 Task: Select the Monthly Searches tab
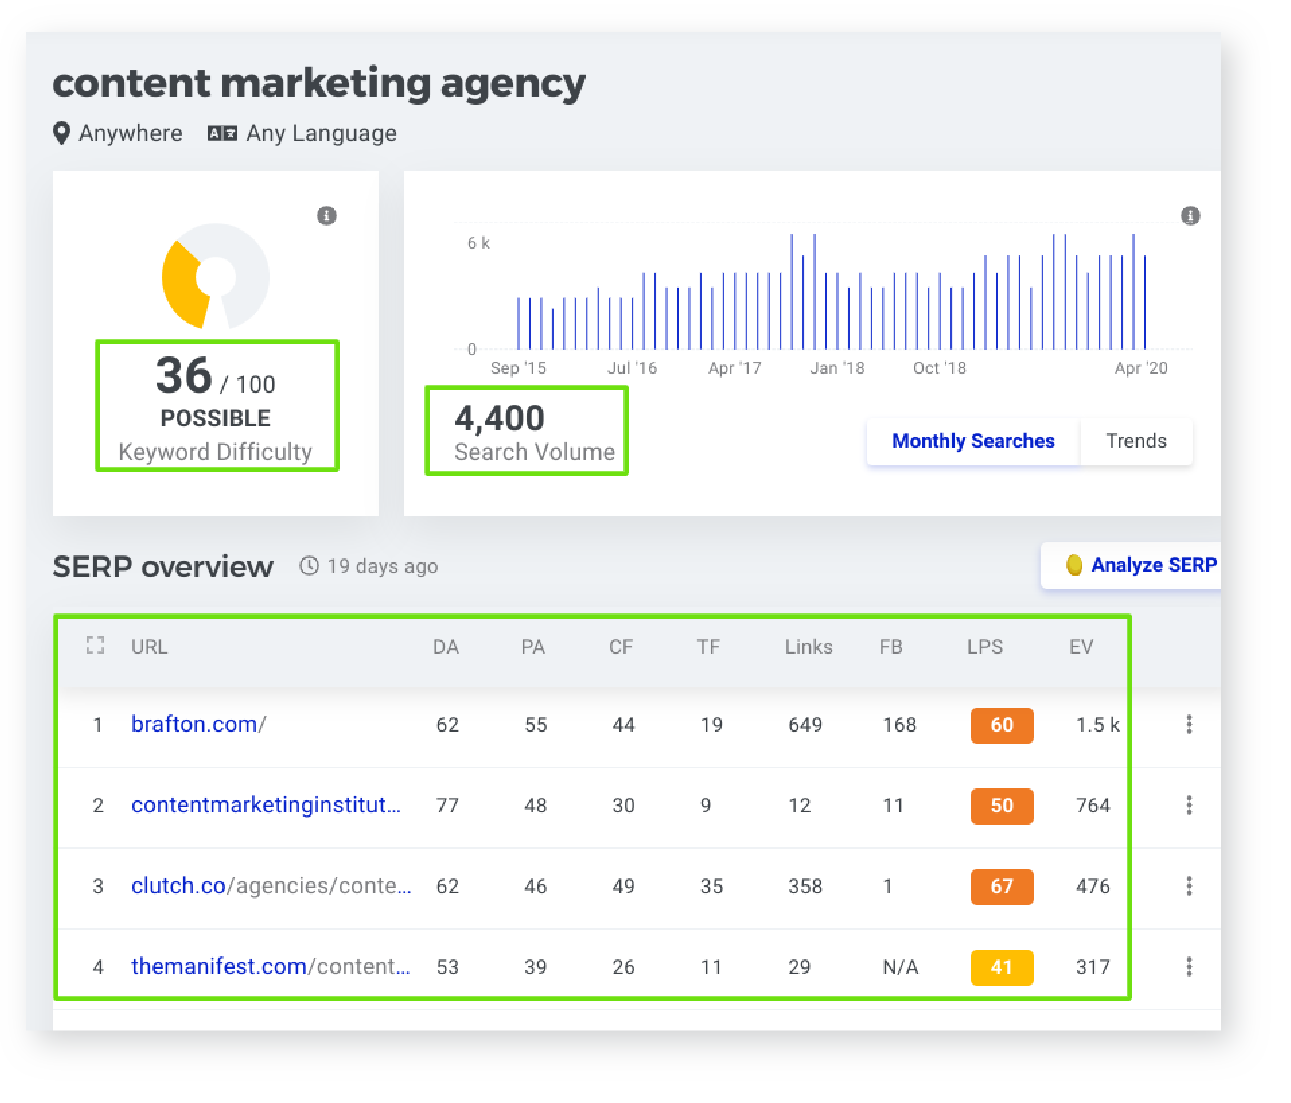[x=972, y=441]
